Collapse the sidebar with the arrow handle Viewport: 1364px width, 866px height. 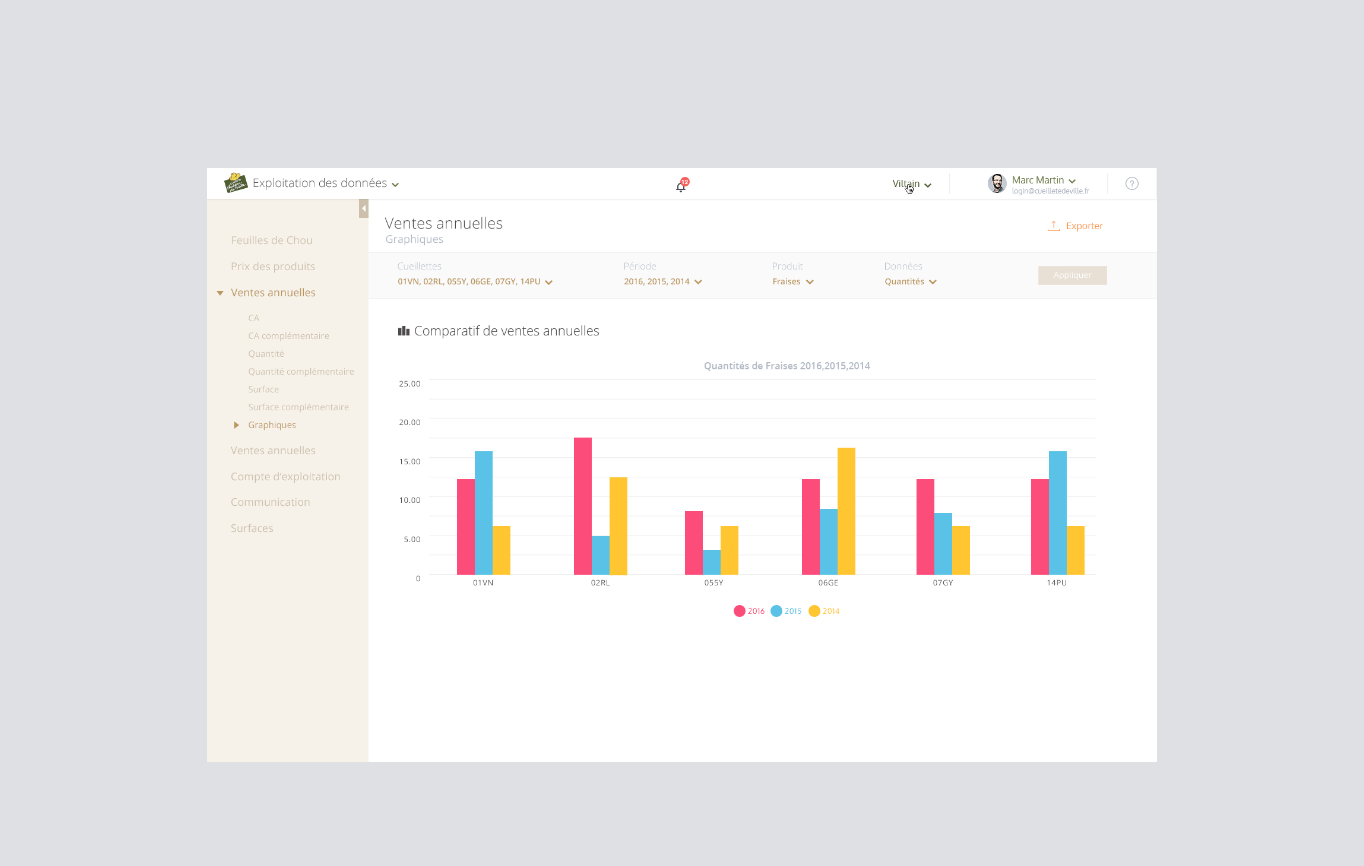(364, 208)
